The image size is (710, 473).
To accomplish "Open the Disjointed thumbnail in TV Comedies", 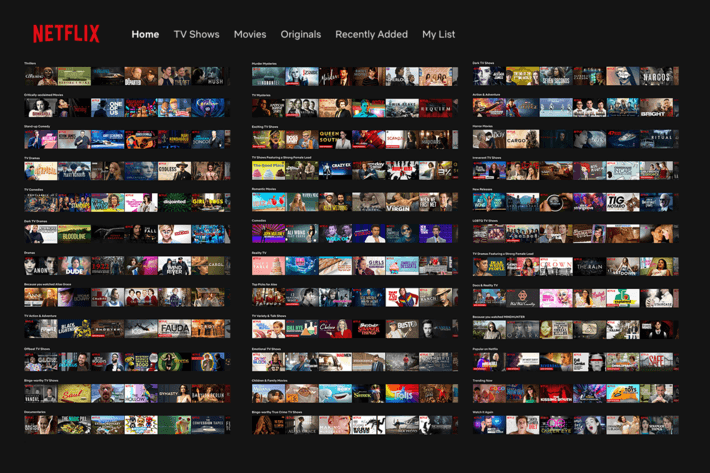I will coord(174,203).
